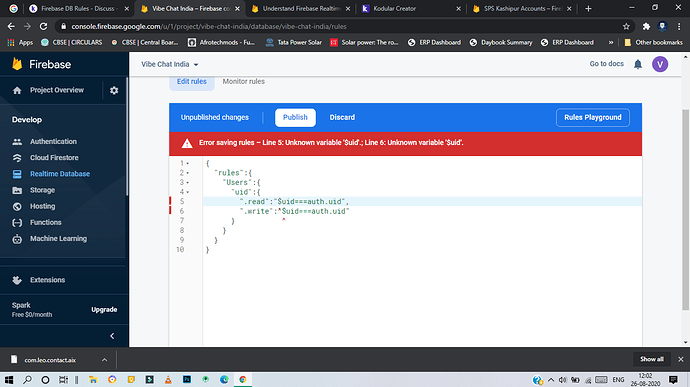Click the Cloud Firestore icon
Viewport: 690px width, 387px height.
tap(17, 158)
